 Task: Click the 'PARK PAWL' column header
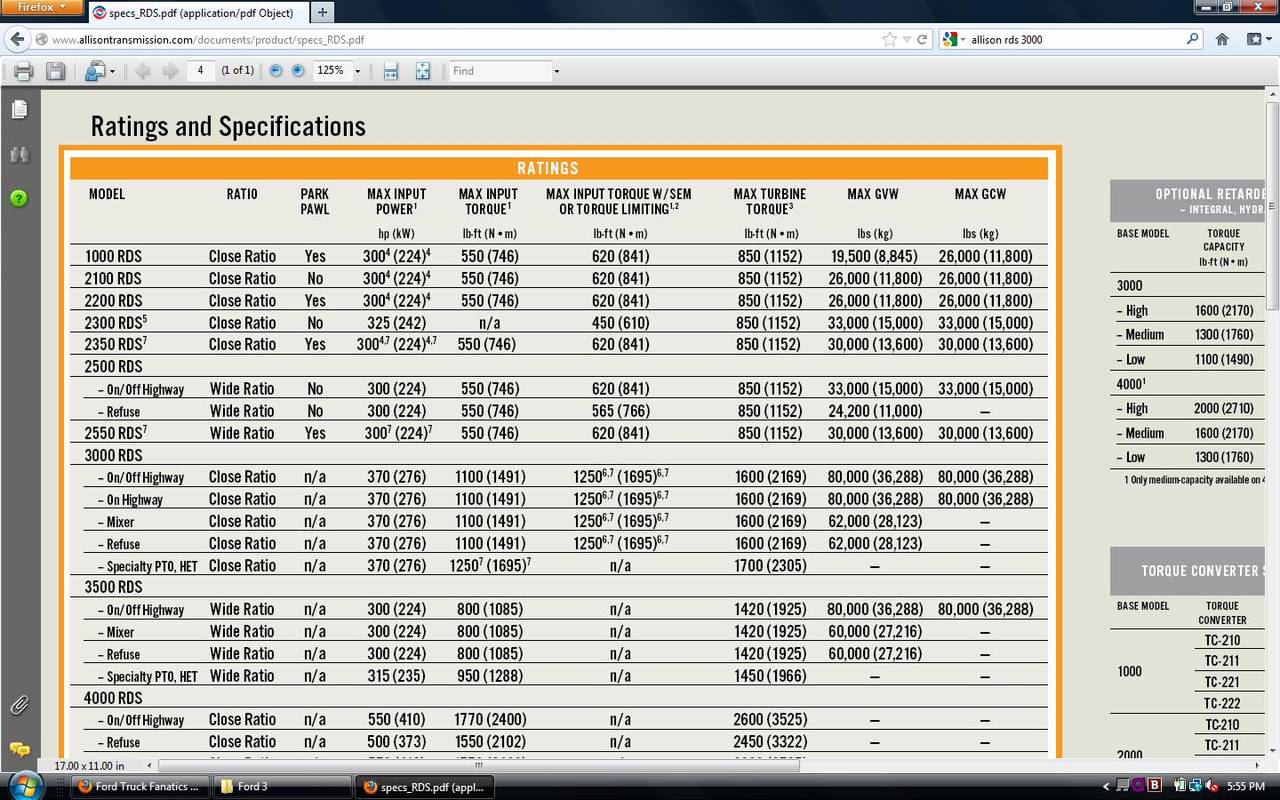click(x=315, y=201)
